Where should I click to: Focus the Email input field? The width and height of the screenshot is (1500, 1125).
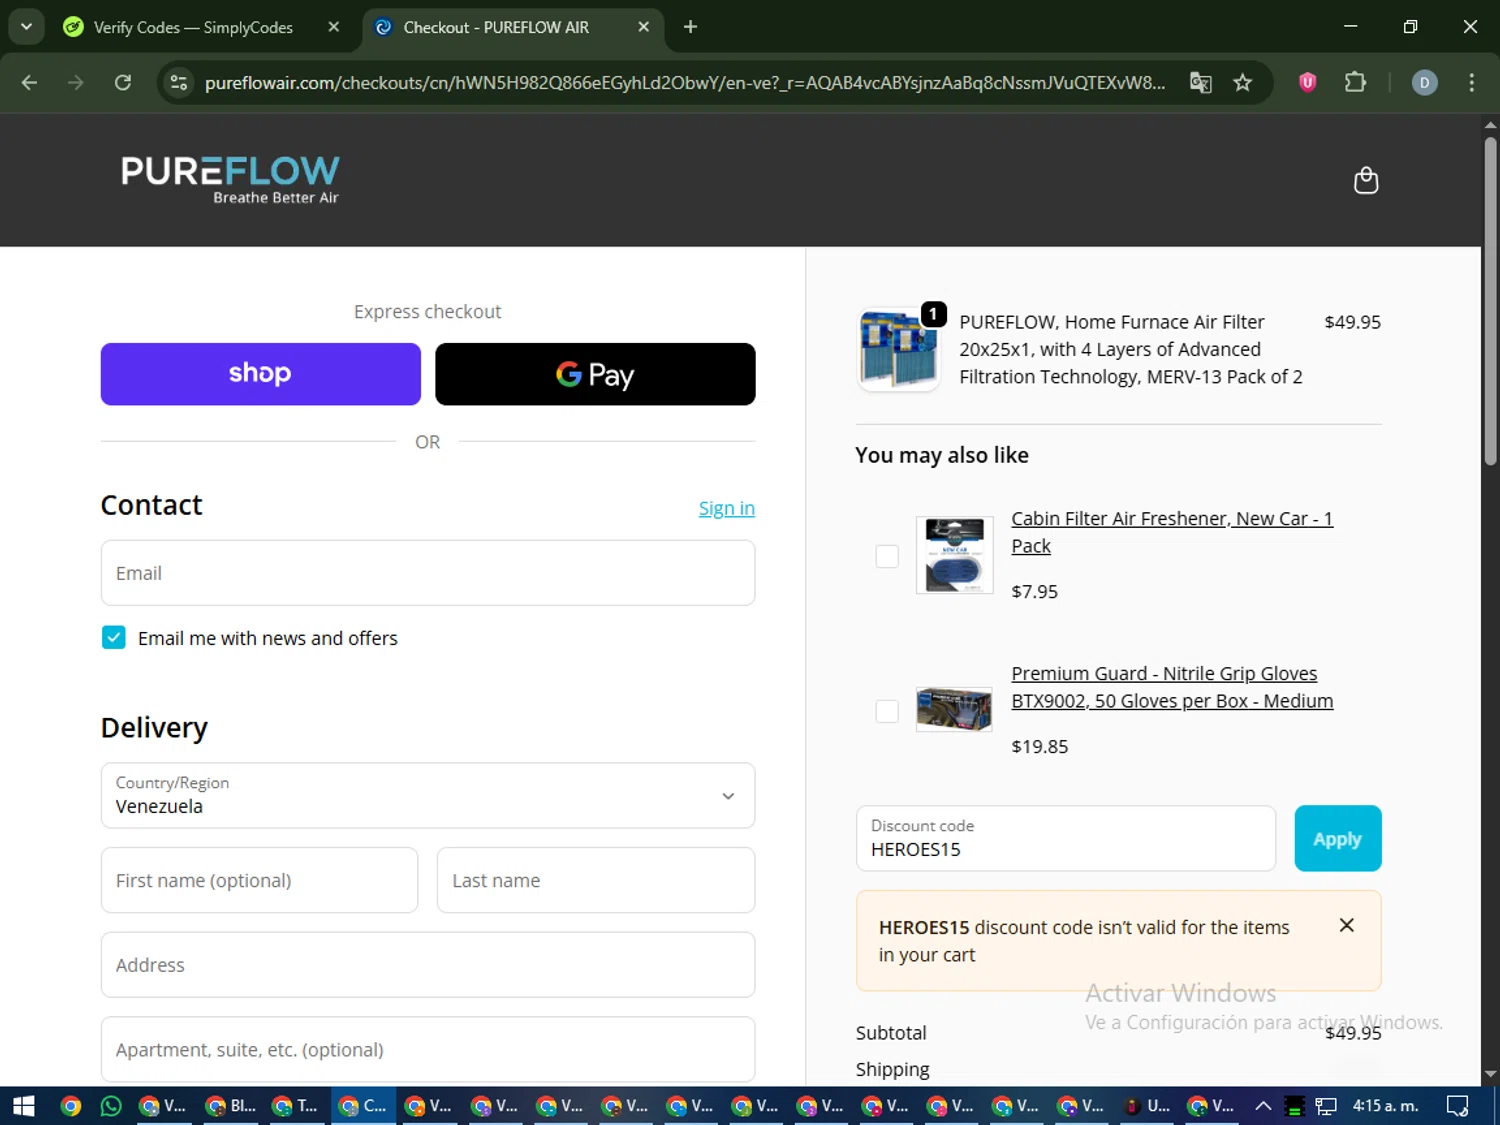[x=428, y=573]
